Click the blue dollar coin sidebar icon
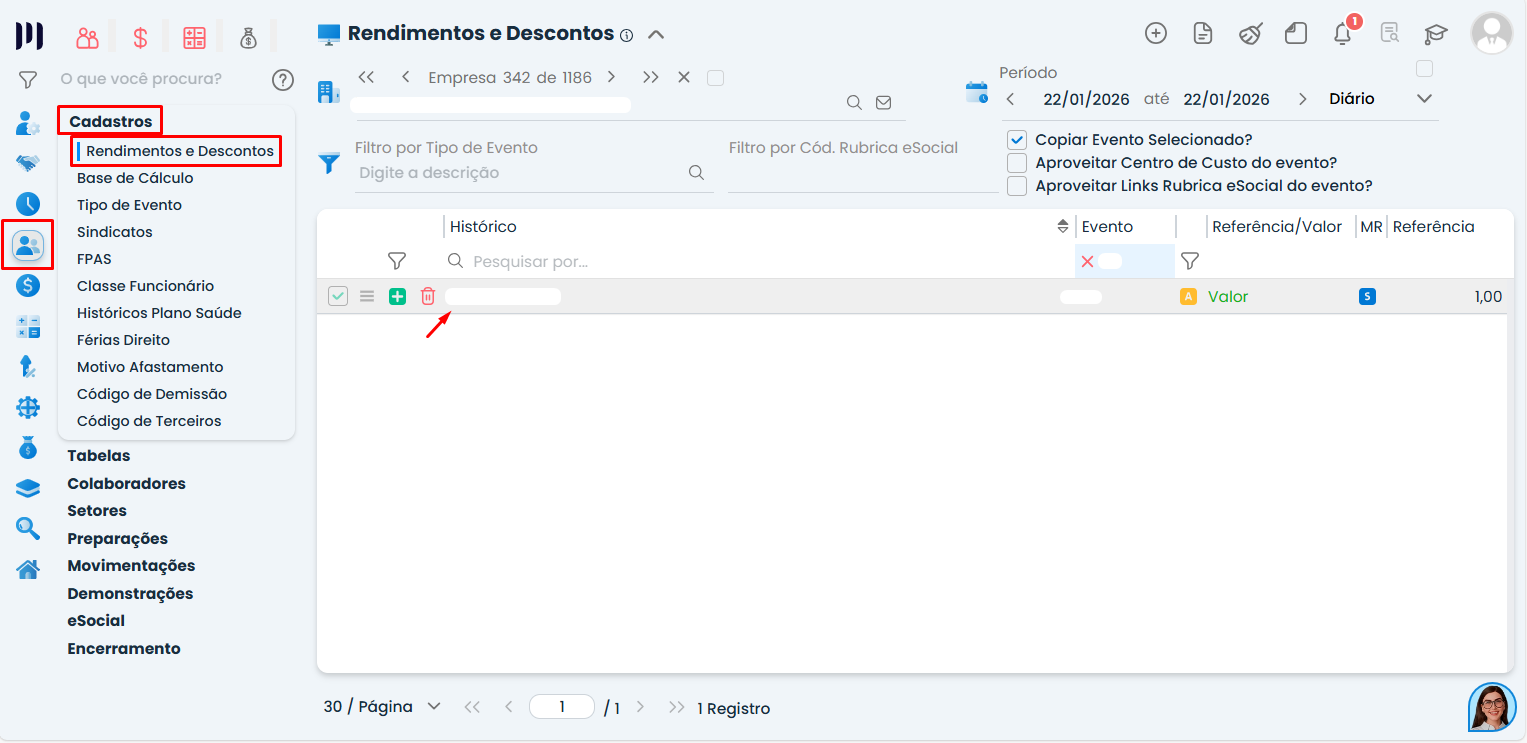Image resolution: width=1527 pixels, height=743 pixels. [x=28, y=286]
